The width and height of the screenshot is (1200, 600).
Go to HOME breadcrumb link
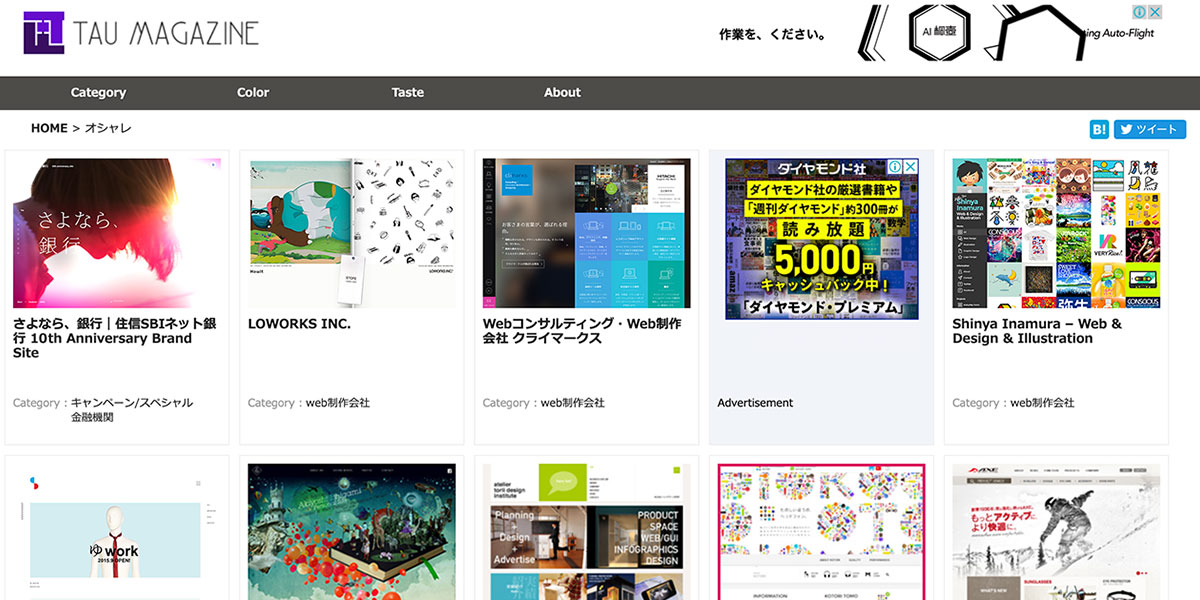click(49, 128)
